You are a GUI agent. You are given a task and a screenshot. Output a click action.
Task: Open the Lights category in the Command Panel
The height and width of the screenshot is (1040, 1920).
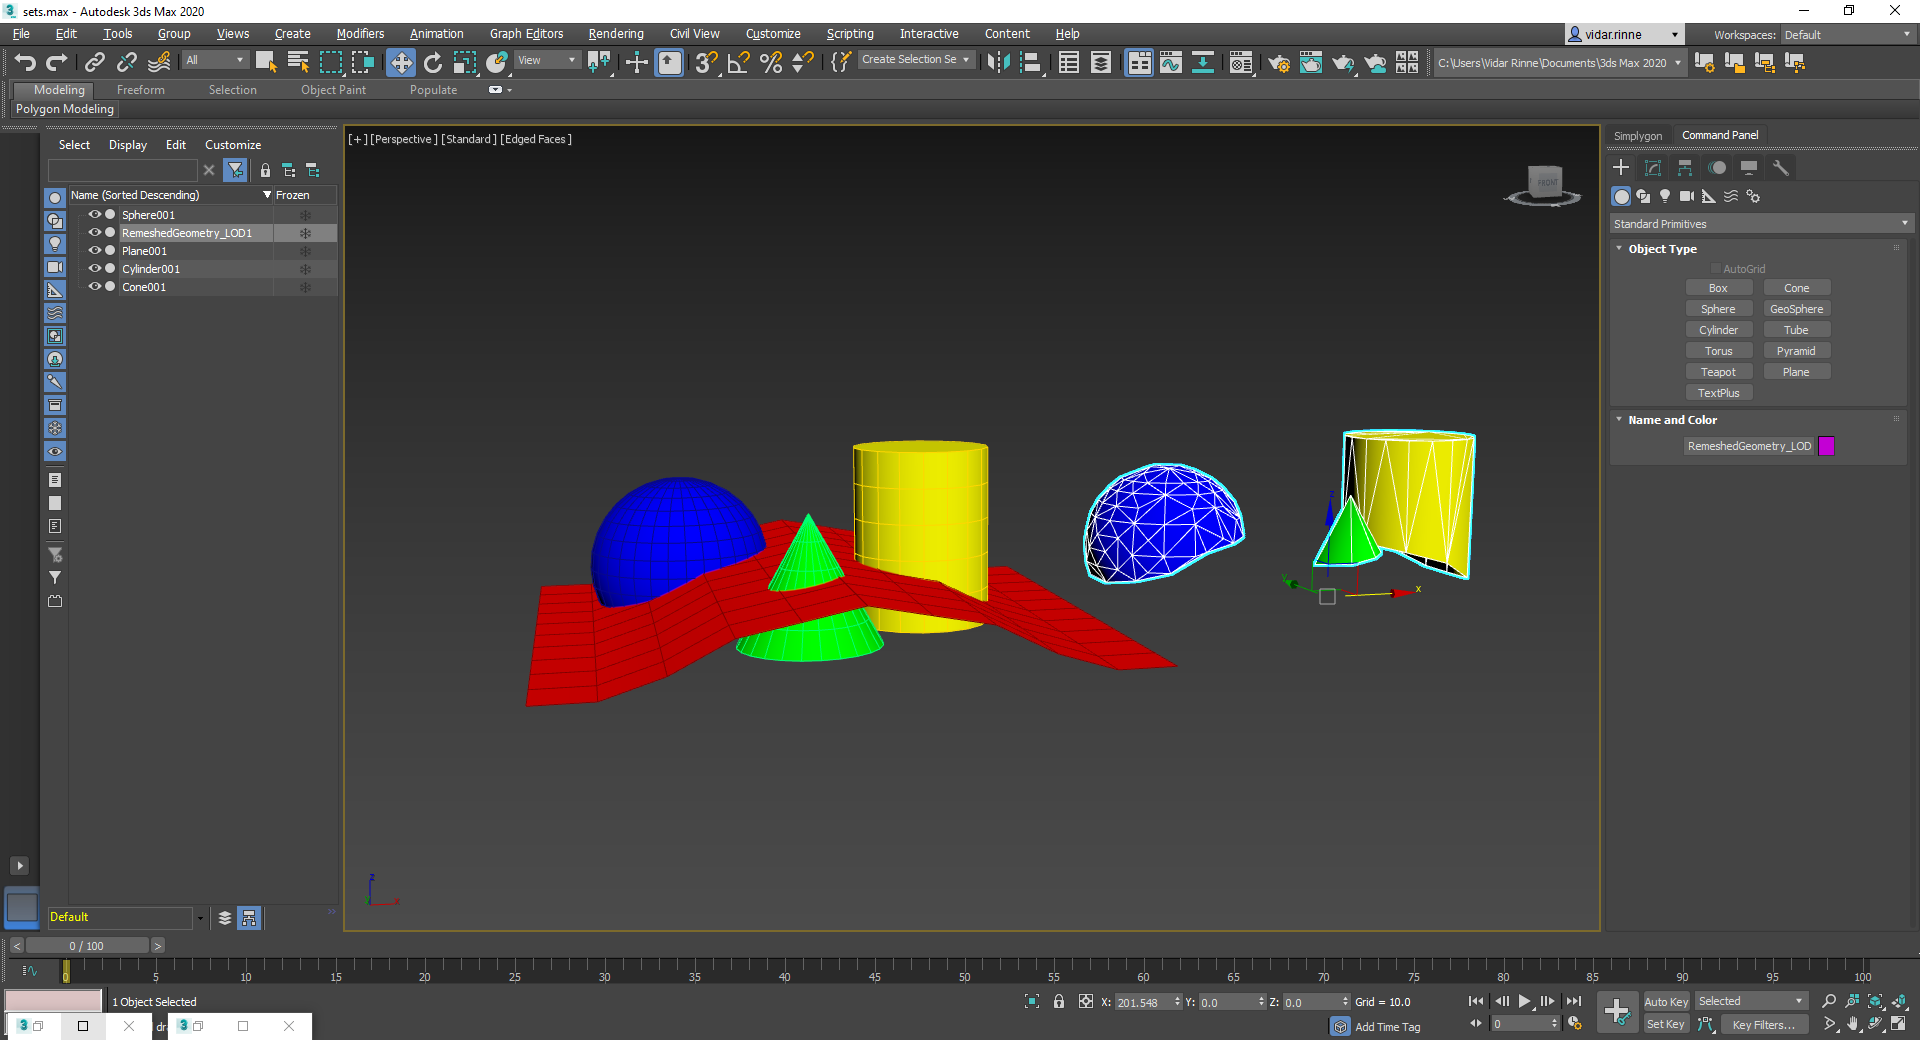coord(1665,197)
